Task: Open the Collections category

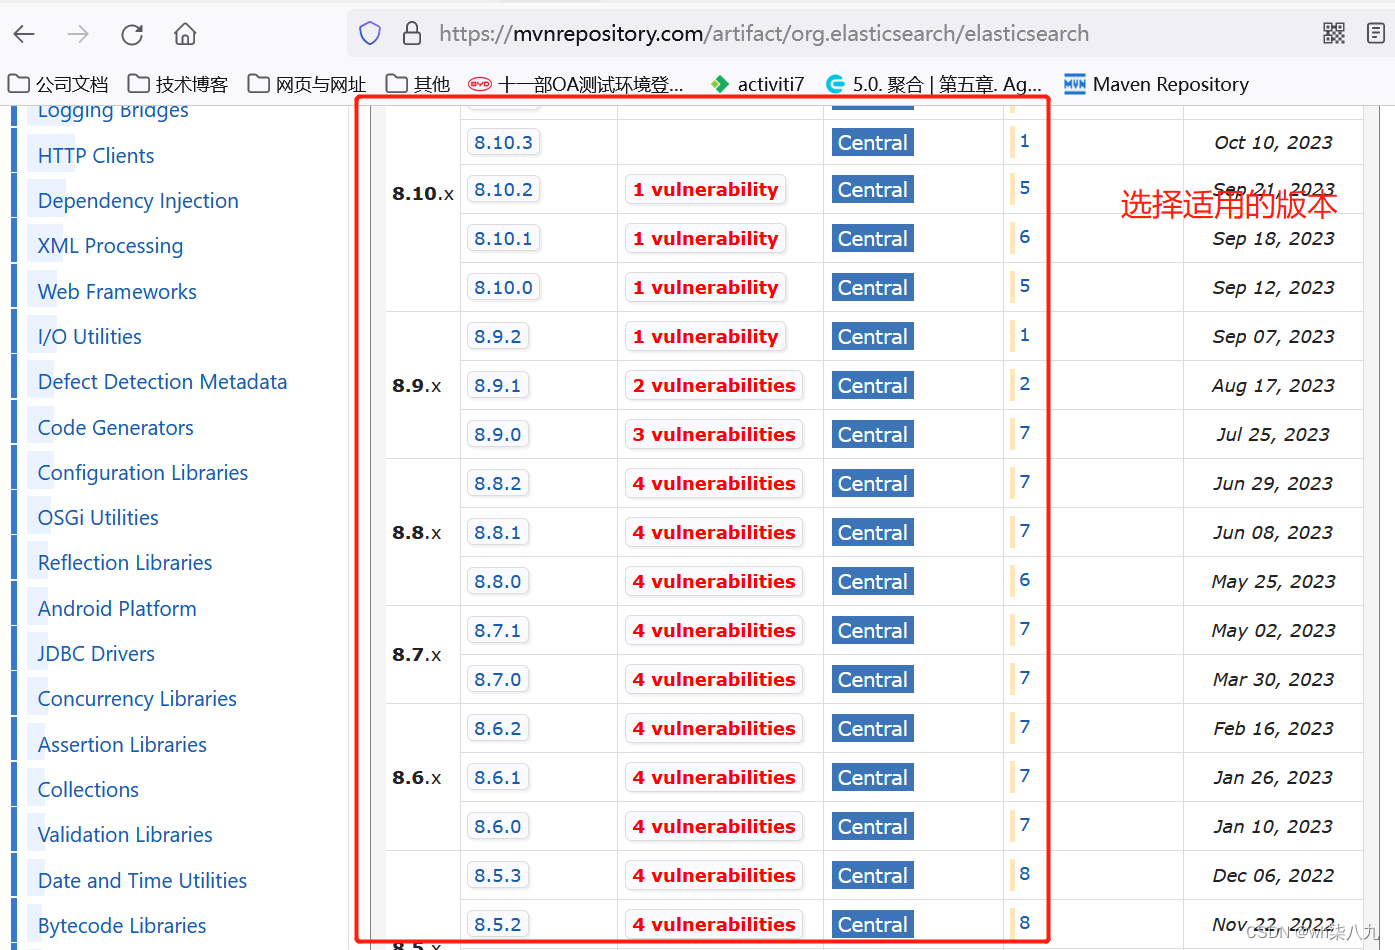Action: [x=88, y=790]
